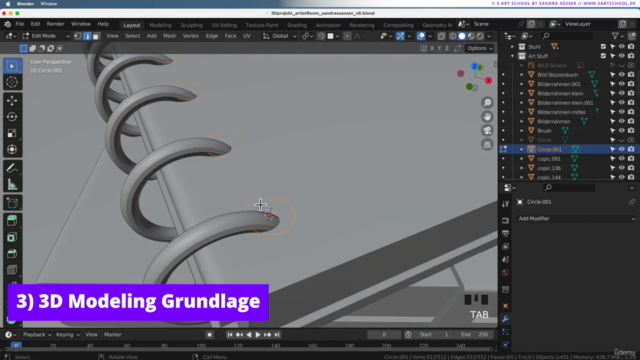Viewport: 640px width, 360px height.
Task: Switch perspective/orthographic grid icon
Action: [487, 144]
